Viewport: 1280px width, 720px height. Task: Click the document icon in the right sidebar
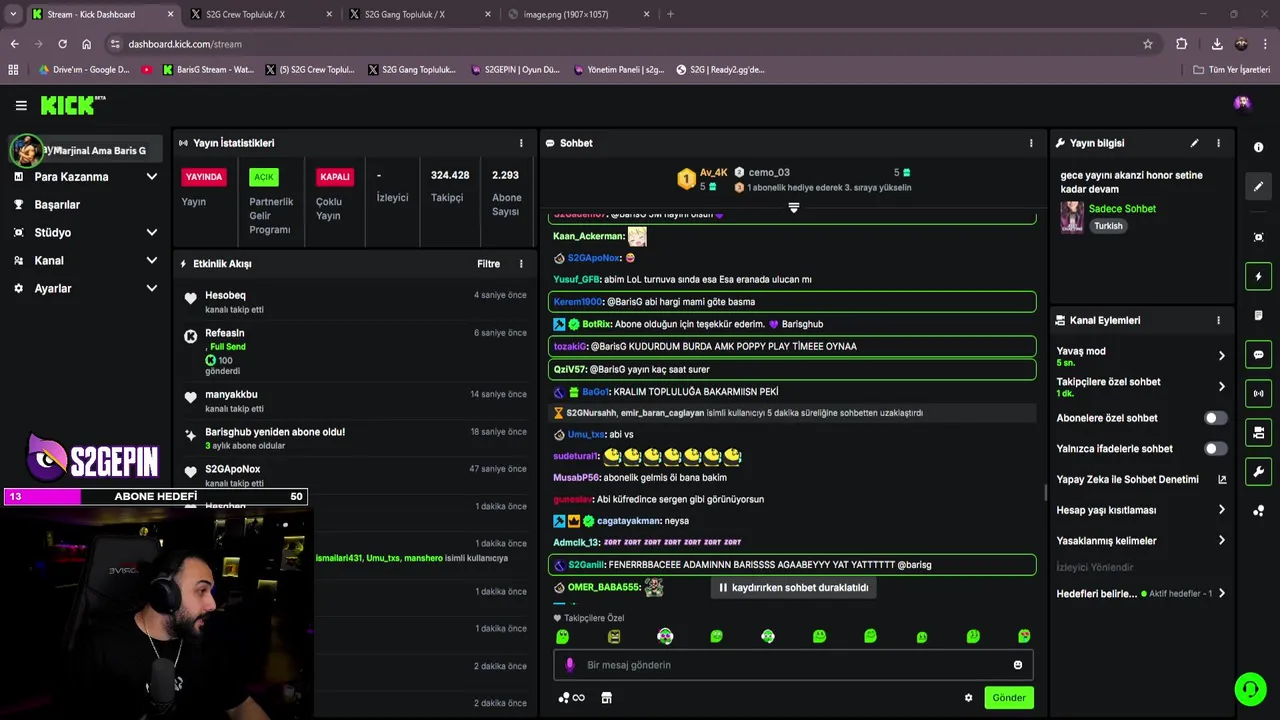(1258, 315)
